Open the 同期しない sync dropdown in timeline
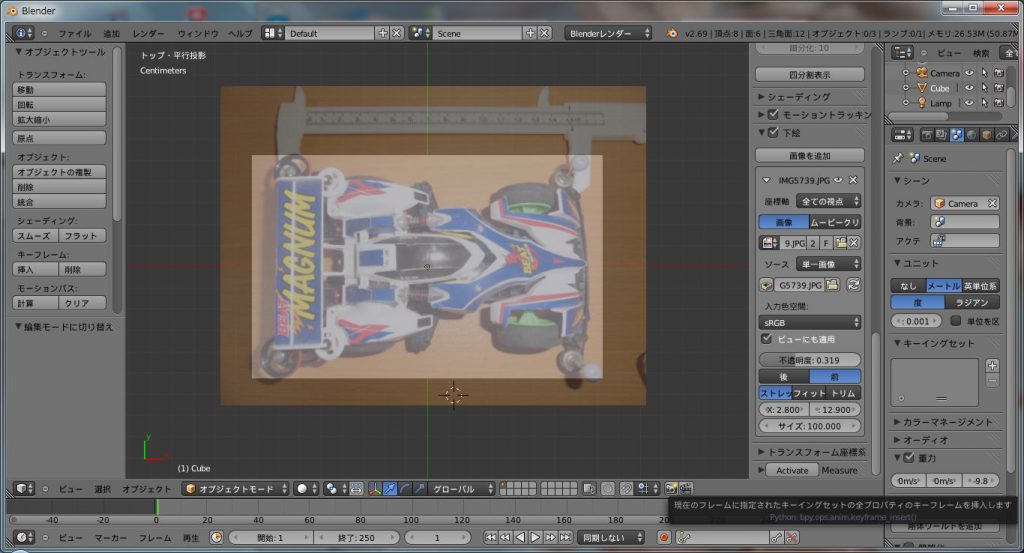This screenshot has width=1024, height=553. (611, 537)
